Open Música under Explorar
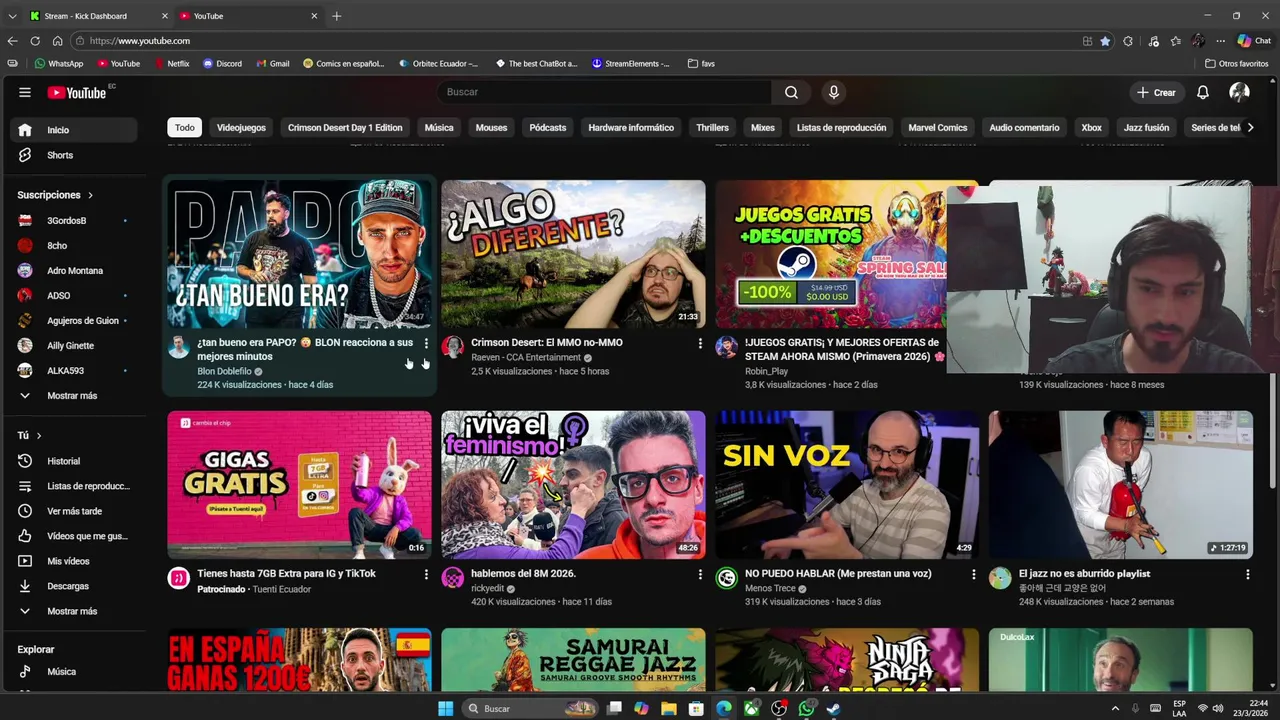Image resolution: width=1280 pixels, height=720 pixels. 74,672
